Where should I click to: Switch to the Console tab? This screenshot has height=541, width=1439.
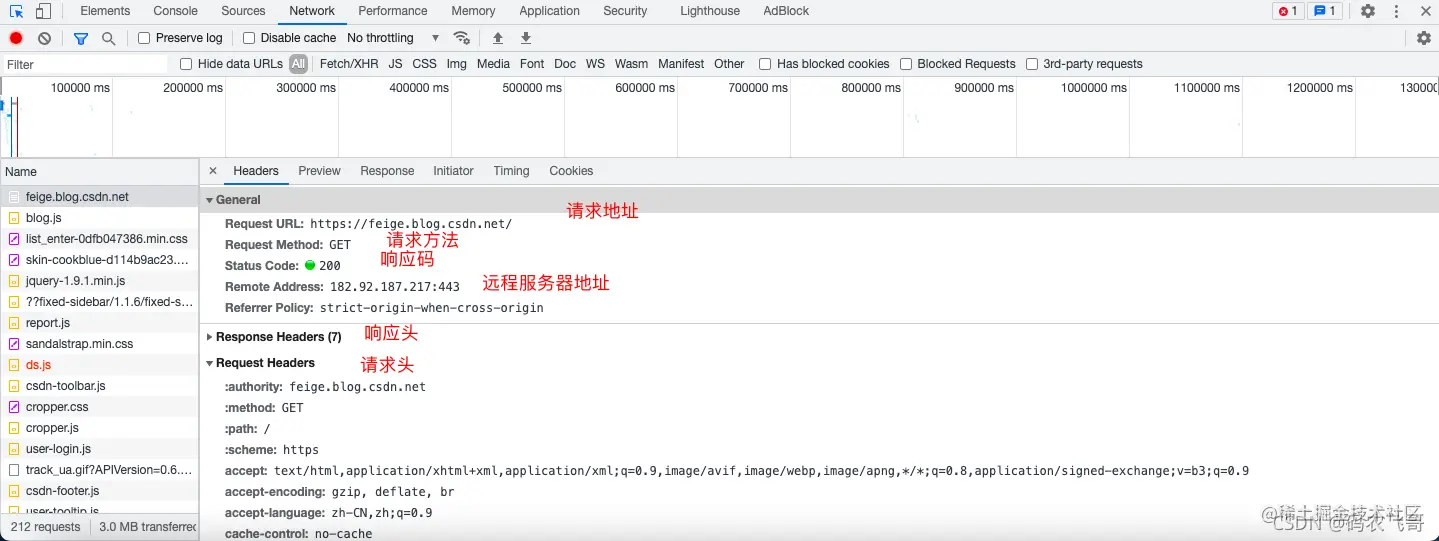(x=175, y=11)
